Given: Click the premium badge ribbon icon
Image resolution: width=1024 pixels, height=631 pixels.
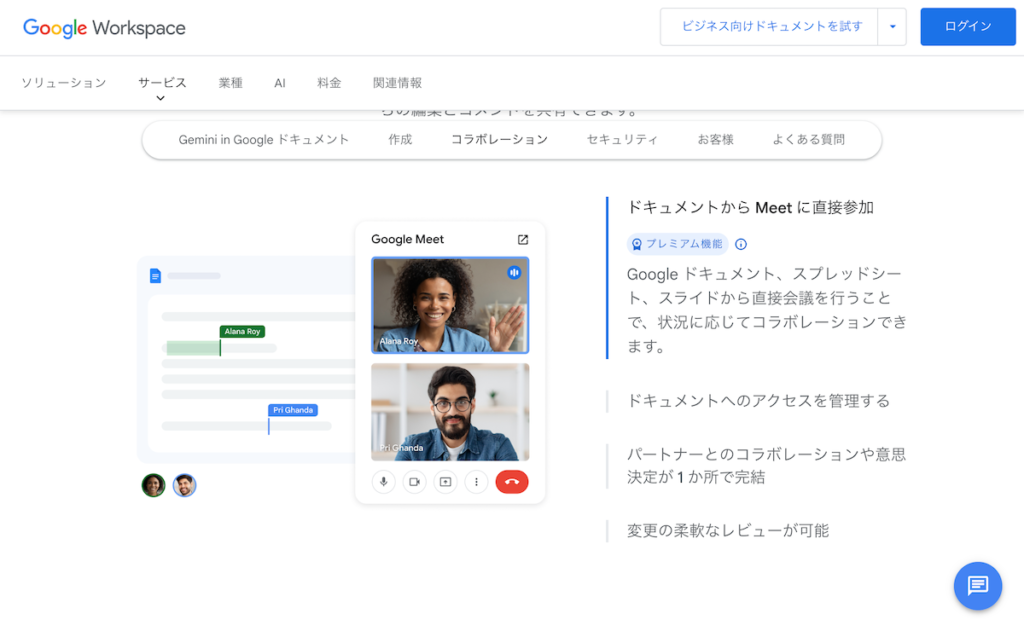Looking at the screenshot, I should (x=637, y=244).
